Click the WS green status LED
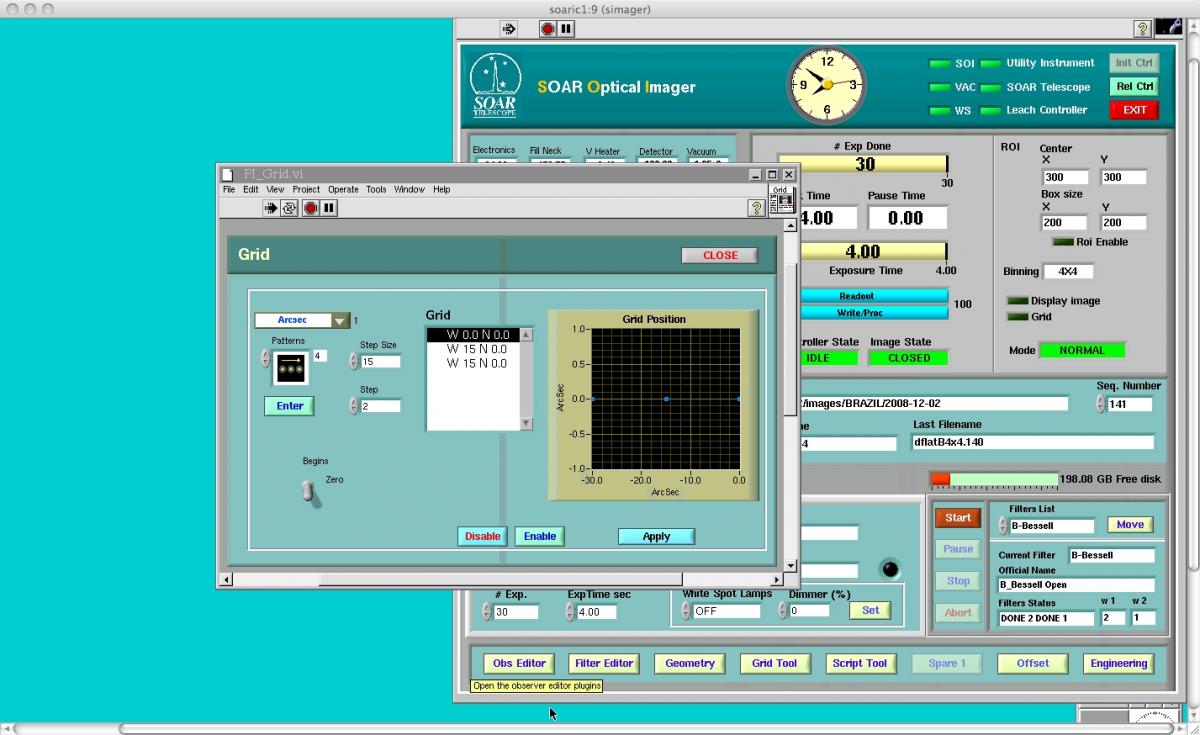This screenshot has height=735, width=1200. (939, 111)
